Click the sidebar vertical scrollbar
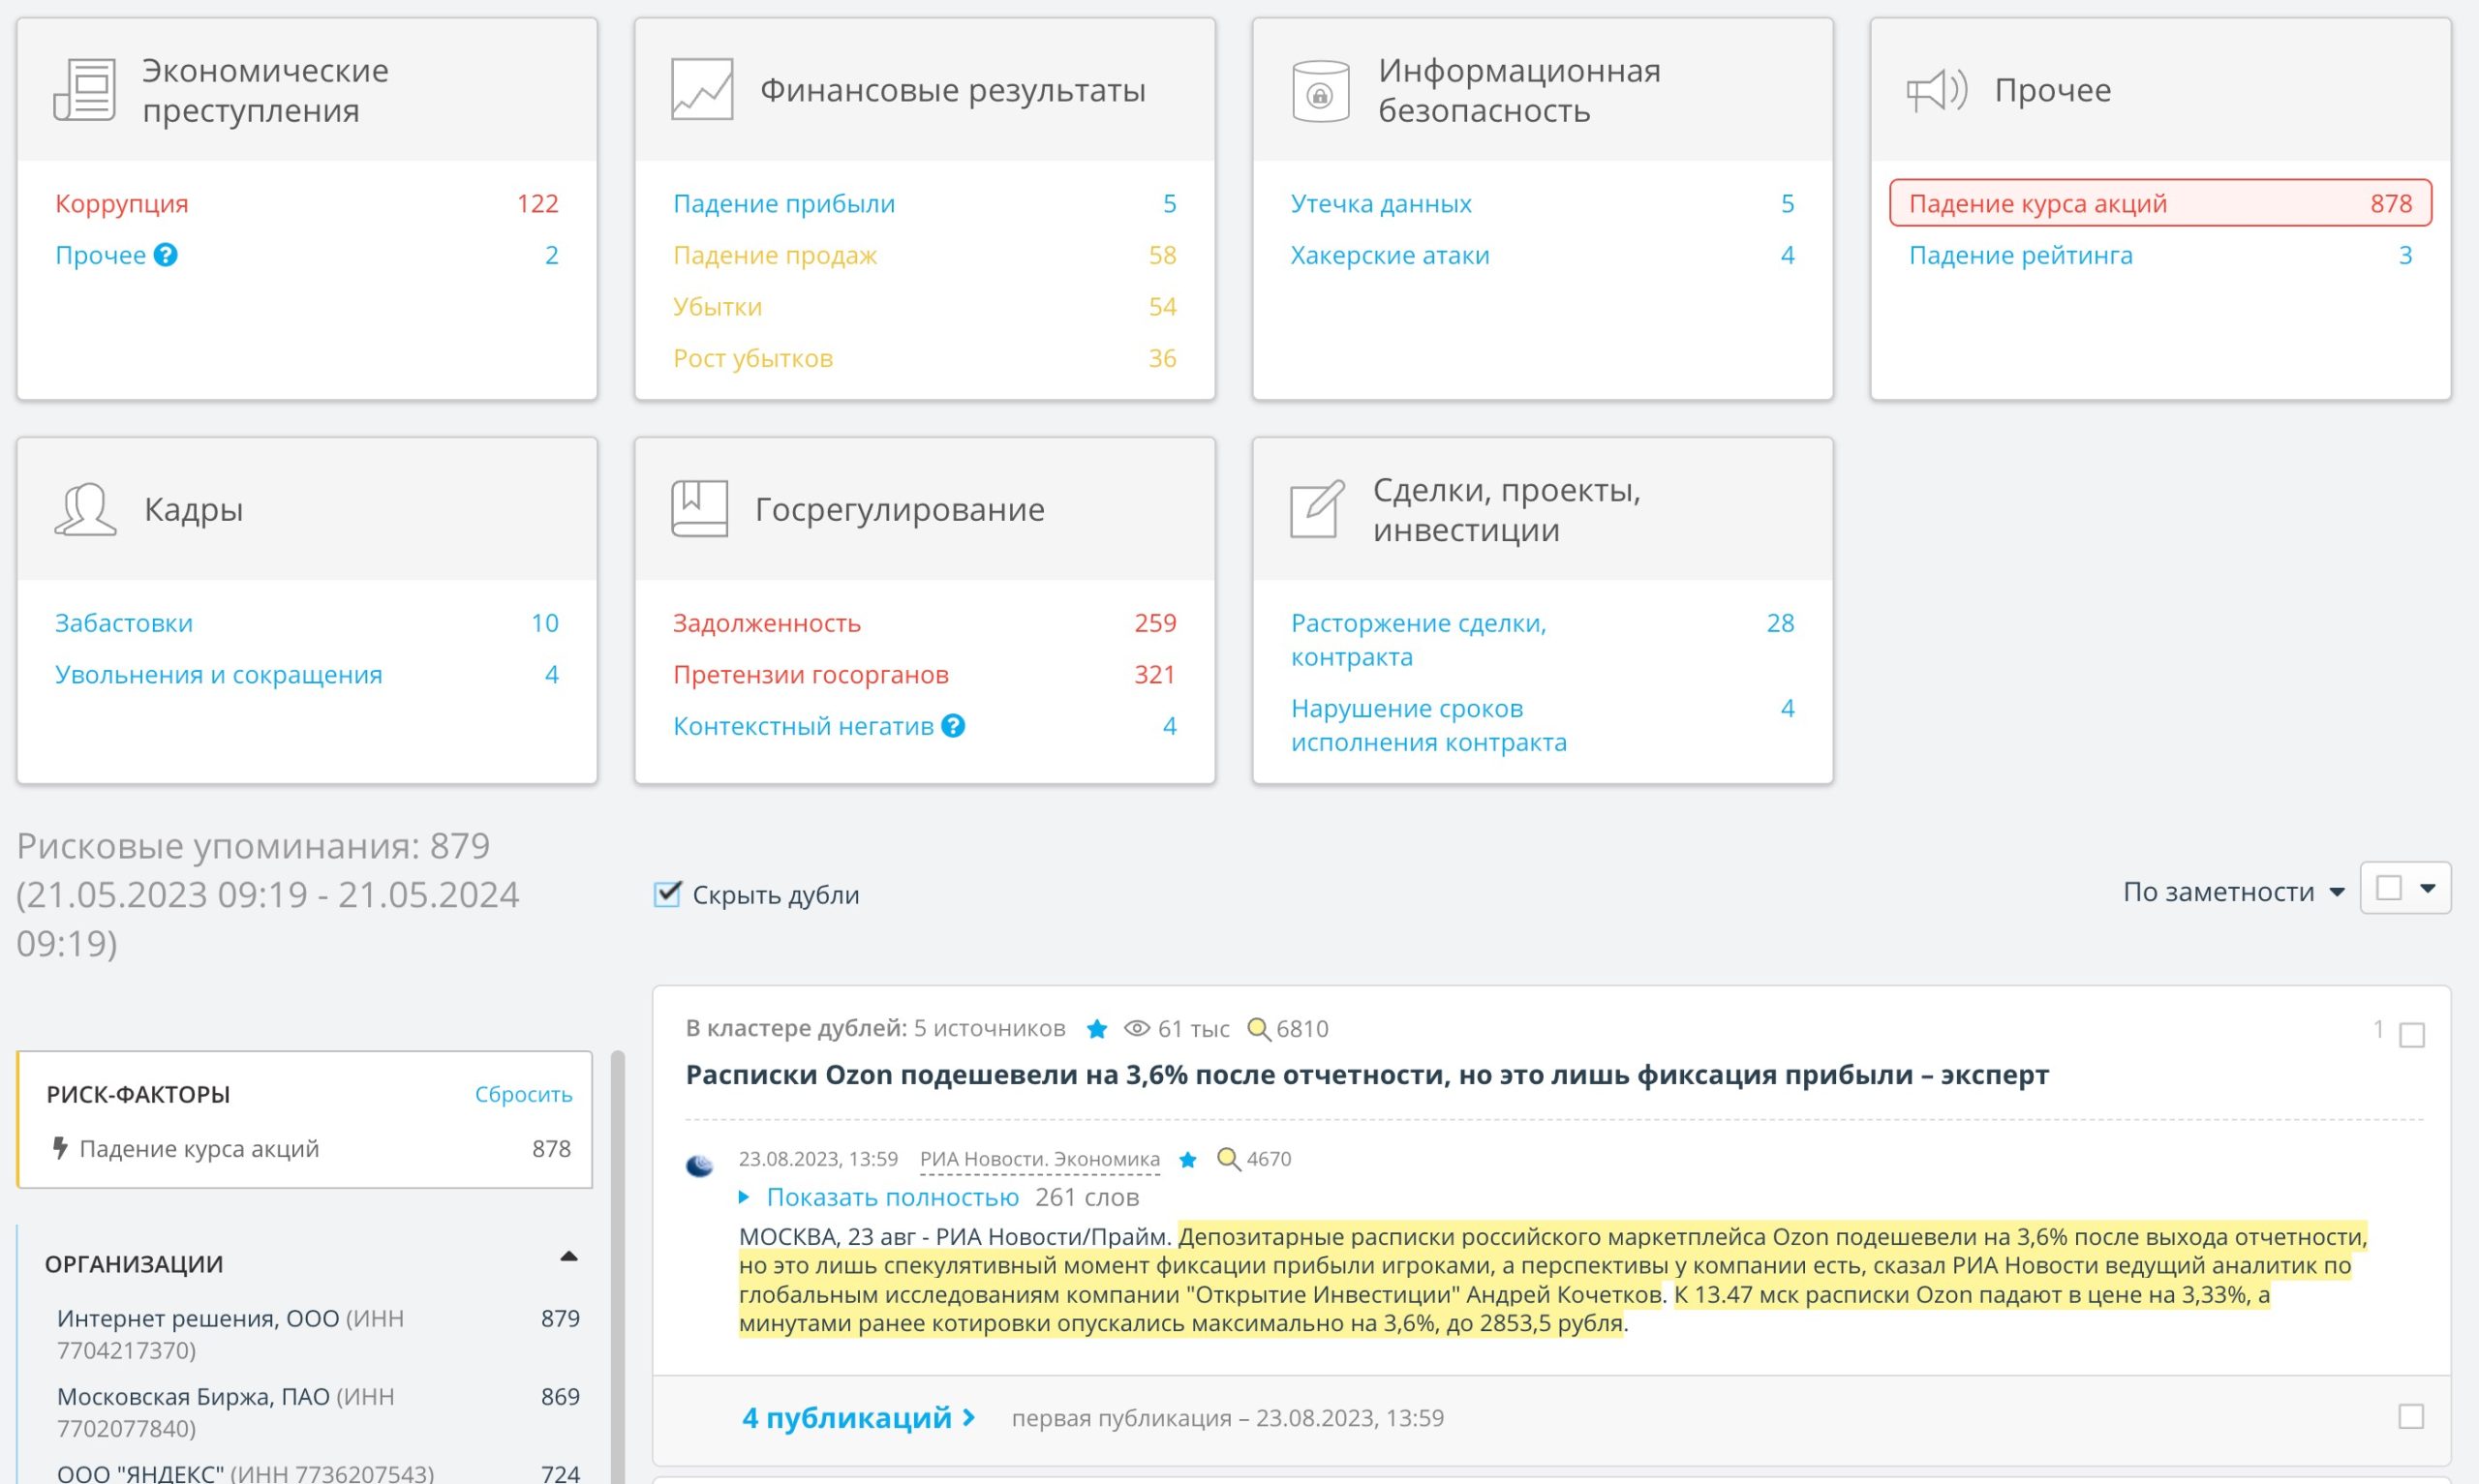The height and width of the screenshot is (1484, 2479). 618,1266
